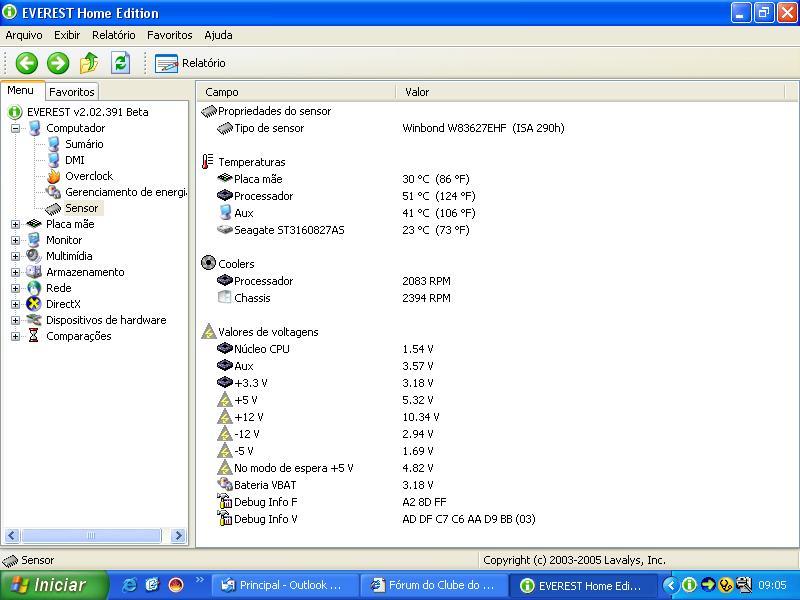
Task: Click the Valores de voltagens warning icon
Action: pyautogui.click(x=209, y=332)
